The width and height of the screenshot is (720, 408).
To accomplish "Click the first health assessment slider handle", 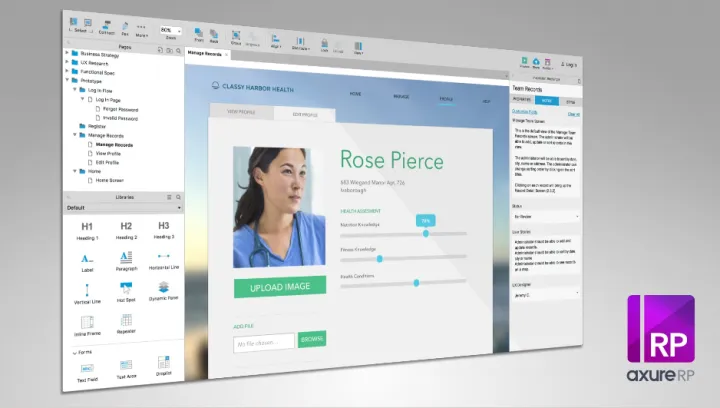I will coord(426,233).
